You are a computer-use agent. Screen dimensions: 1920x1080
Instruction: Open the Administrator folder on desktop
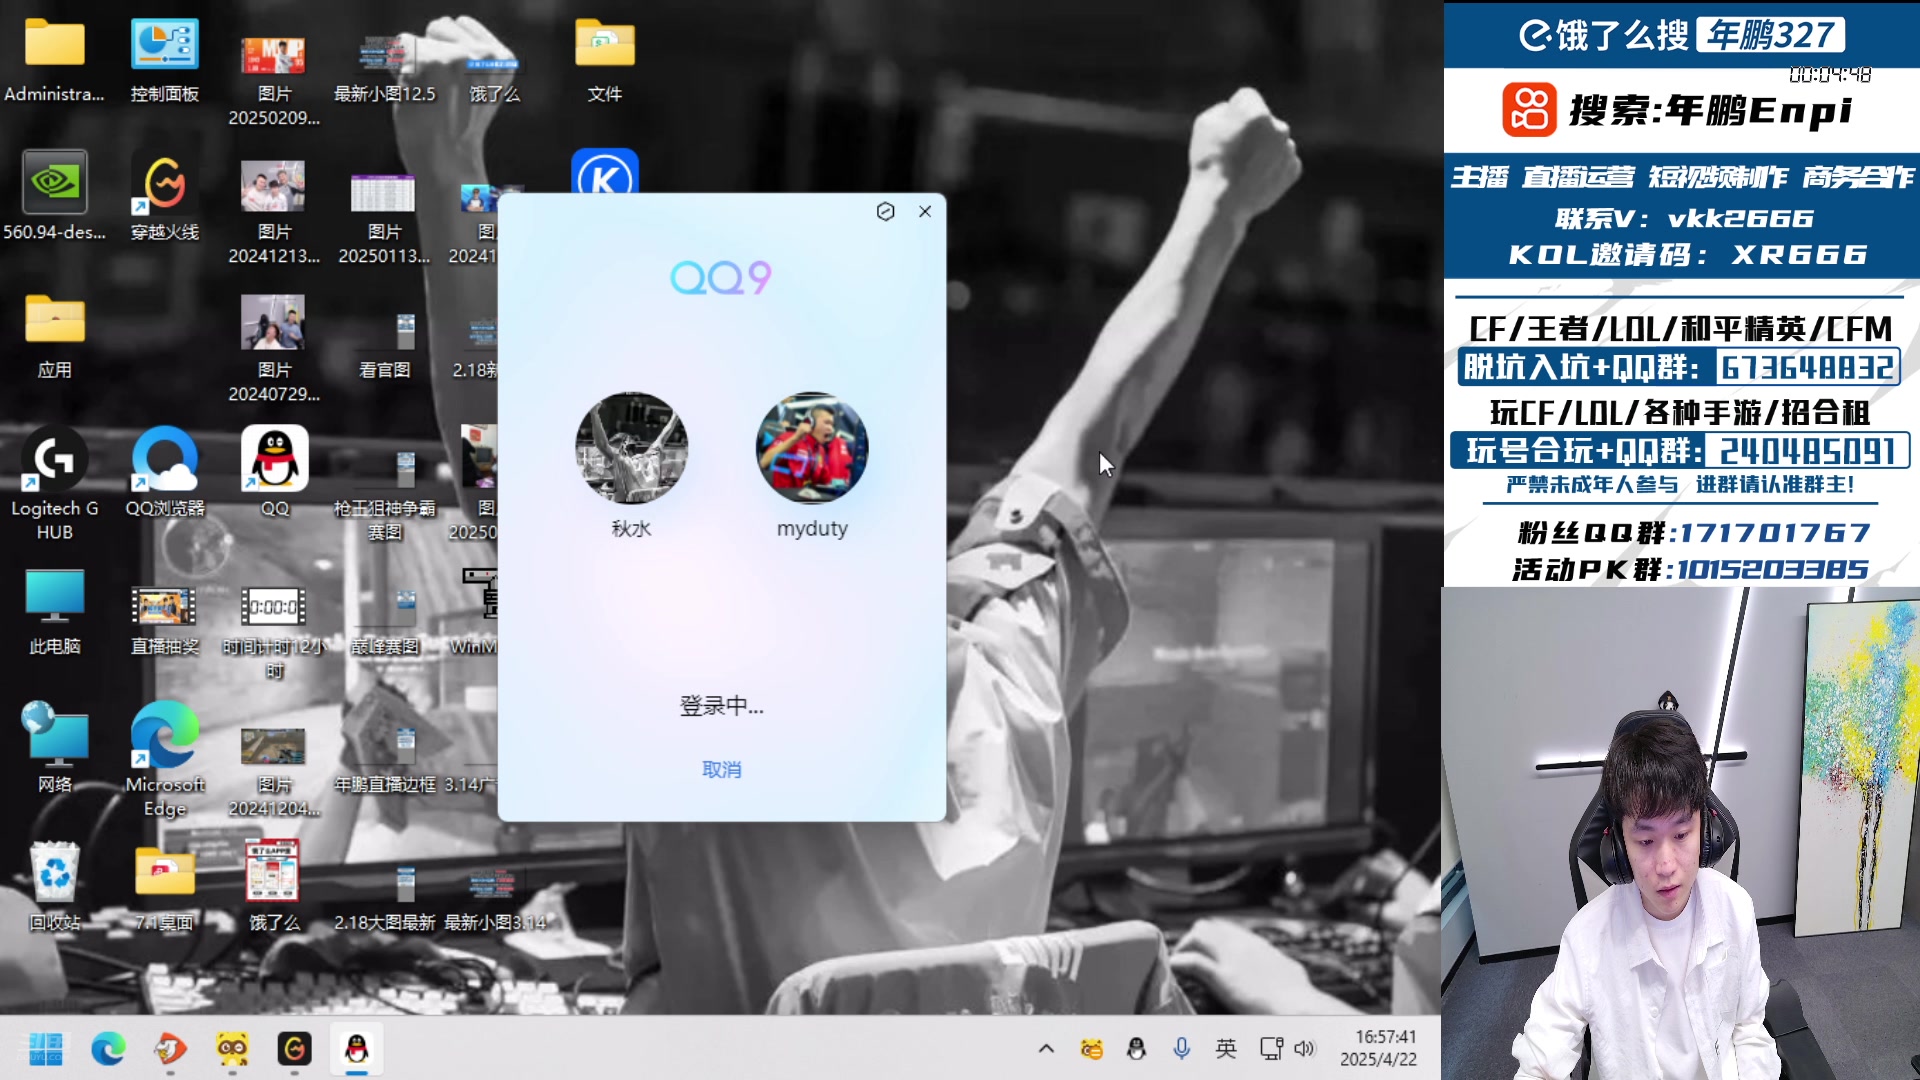click(x=54, y=60)
